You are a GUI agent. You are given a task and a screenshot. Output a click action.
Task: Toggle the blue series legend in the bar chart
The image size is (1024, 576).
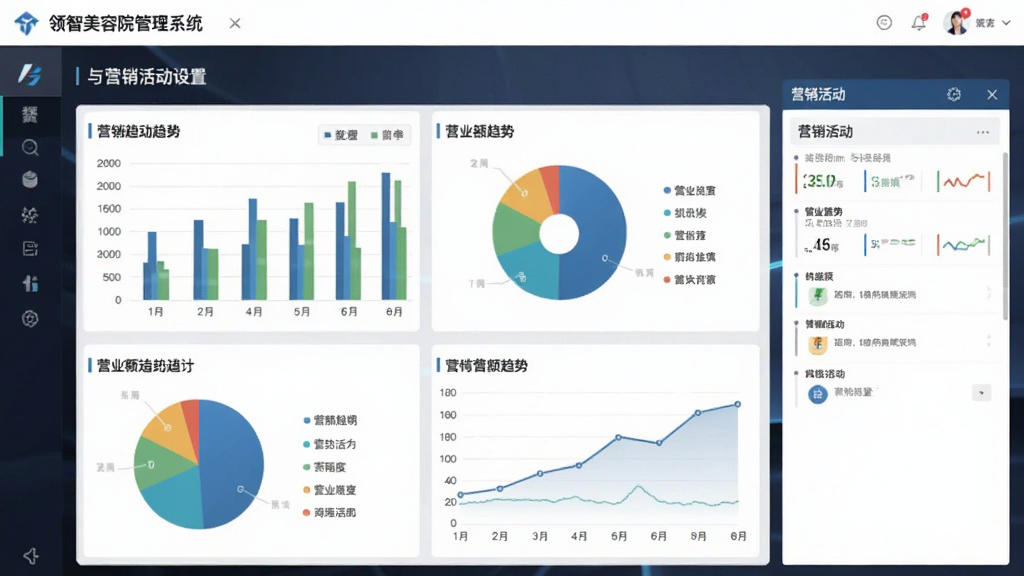pyautogui.click(x=341, y=135)
